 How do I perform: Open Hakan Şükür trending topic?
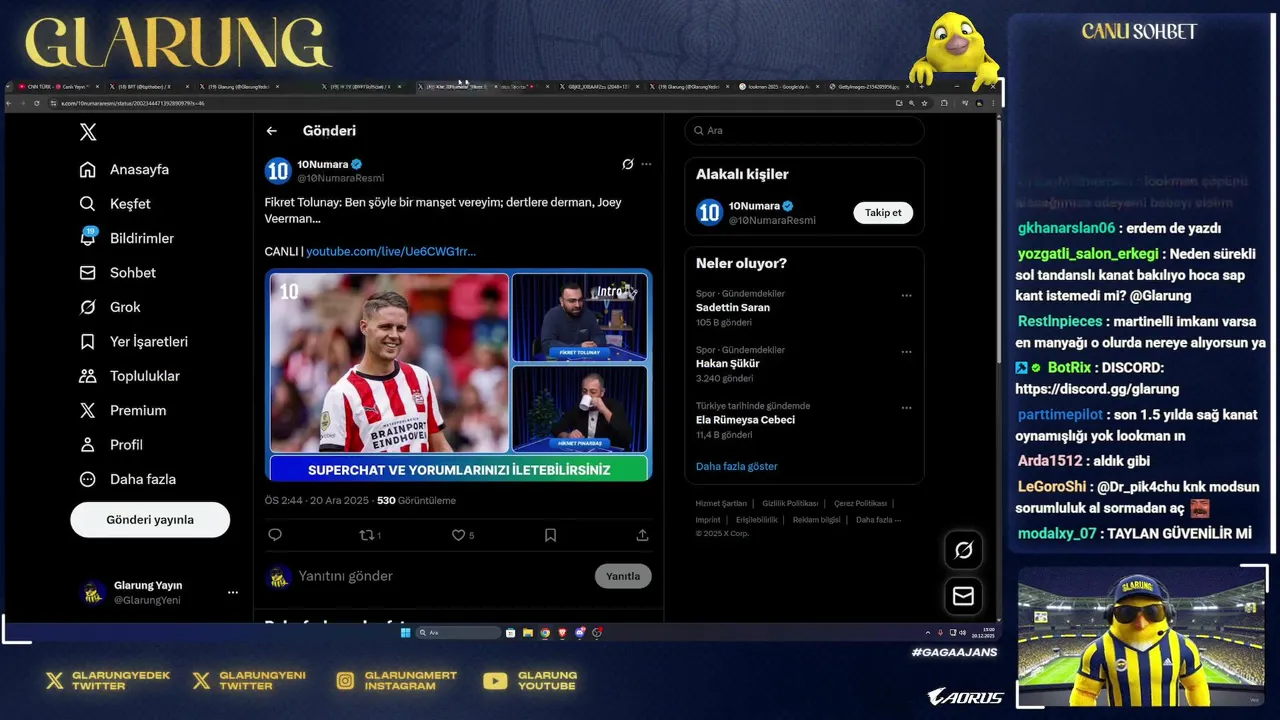(728, 364)
